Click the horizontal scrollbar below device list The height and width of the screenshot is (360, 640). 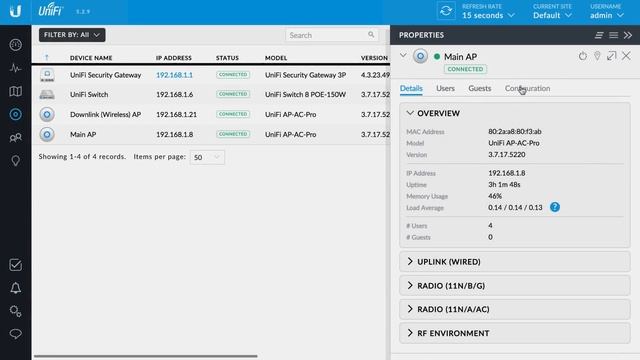click(x=146, y=356)
